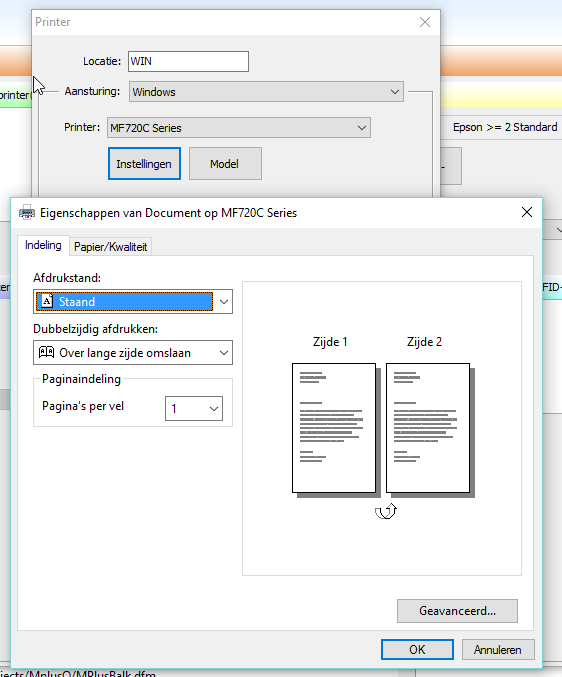
Task: Open the Pagina's per vel dropdown
Action: pyautogui.click(x=194, y=408)
